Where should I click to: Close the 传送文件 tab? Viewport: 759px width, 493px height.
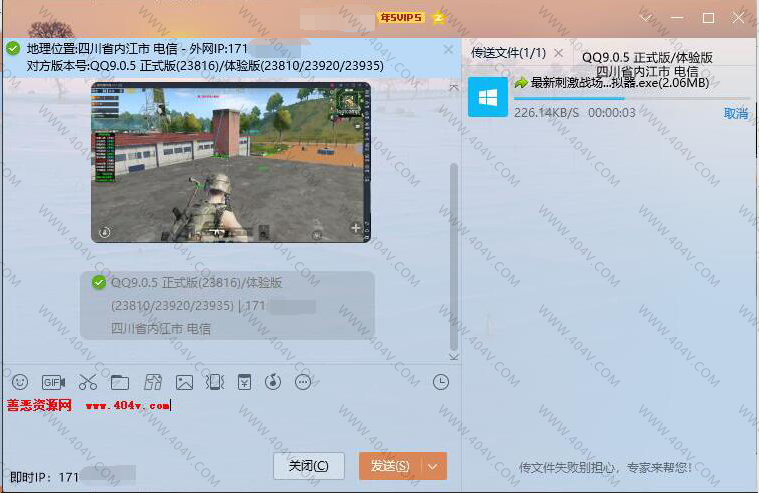(558, 52)
